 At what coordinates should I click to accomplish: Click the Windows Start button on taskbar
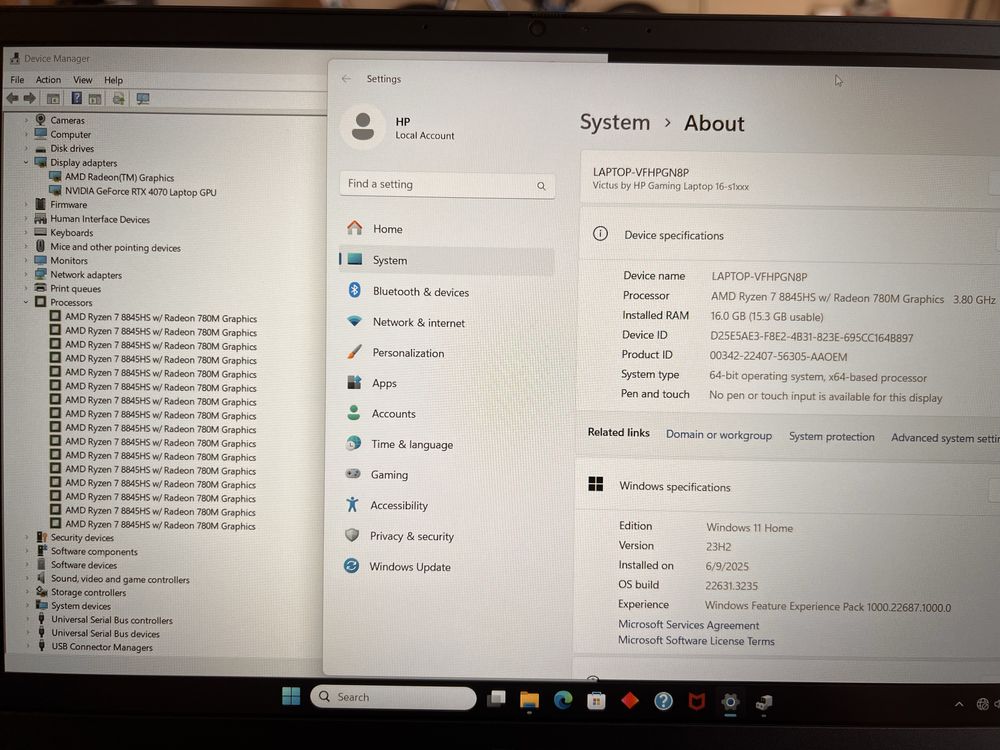(291, 696)
